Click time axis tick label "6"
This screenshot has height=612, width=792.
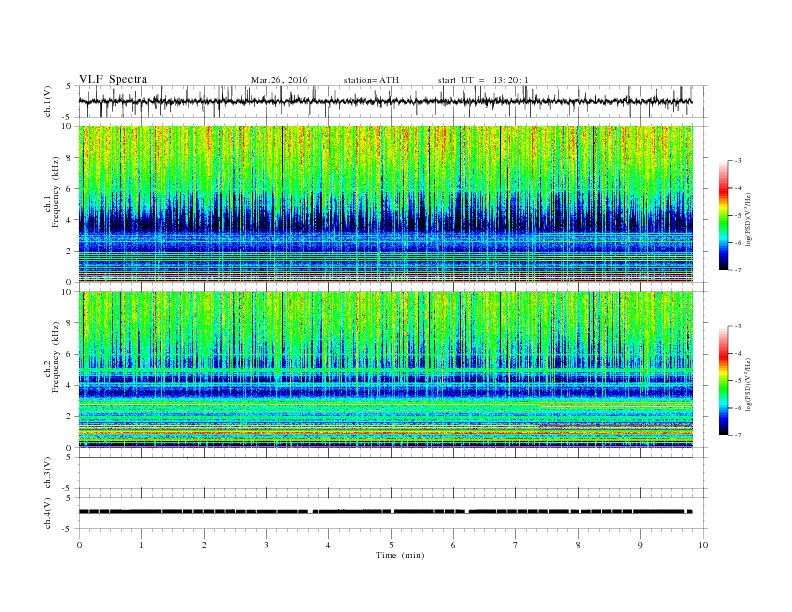tap(453, 545)
